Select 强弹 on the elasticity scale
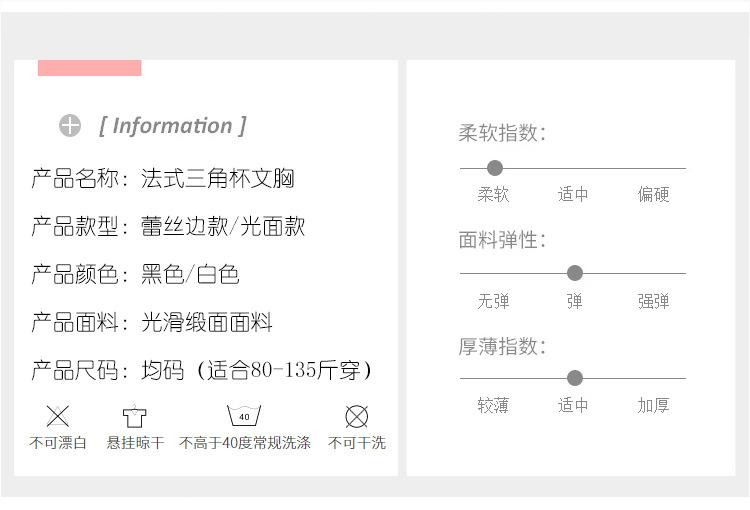 pyautogui.click(x=653, y=301)
